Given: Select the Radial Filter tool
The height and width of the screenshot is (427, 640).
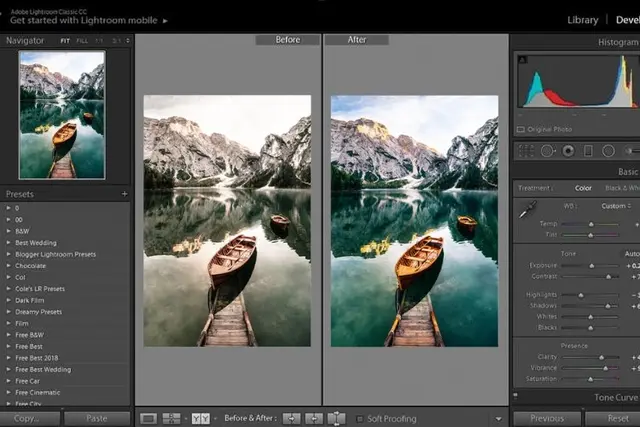Looking at the screenshot, I should tap(608, 151).
